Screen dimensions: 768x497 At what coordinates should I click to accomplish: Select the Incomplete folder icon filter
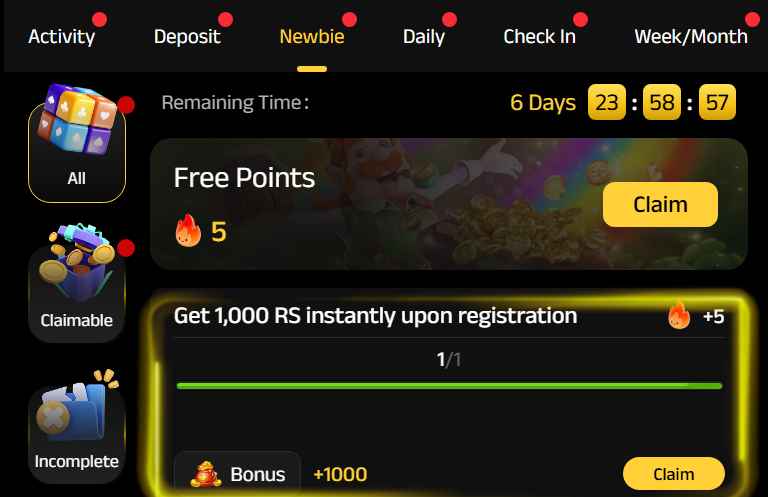pos(77,426)
